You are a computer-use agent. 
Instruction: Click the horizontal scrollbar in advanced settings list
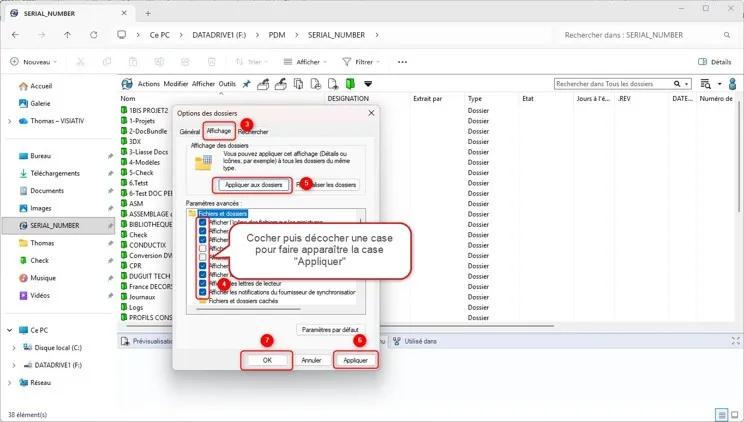pyautogui.click(x=248, y=309)
